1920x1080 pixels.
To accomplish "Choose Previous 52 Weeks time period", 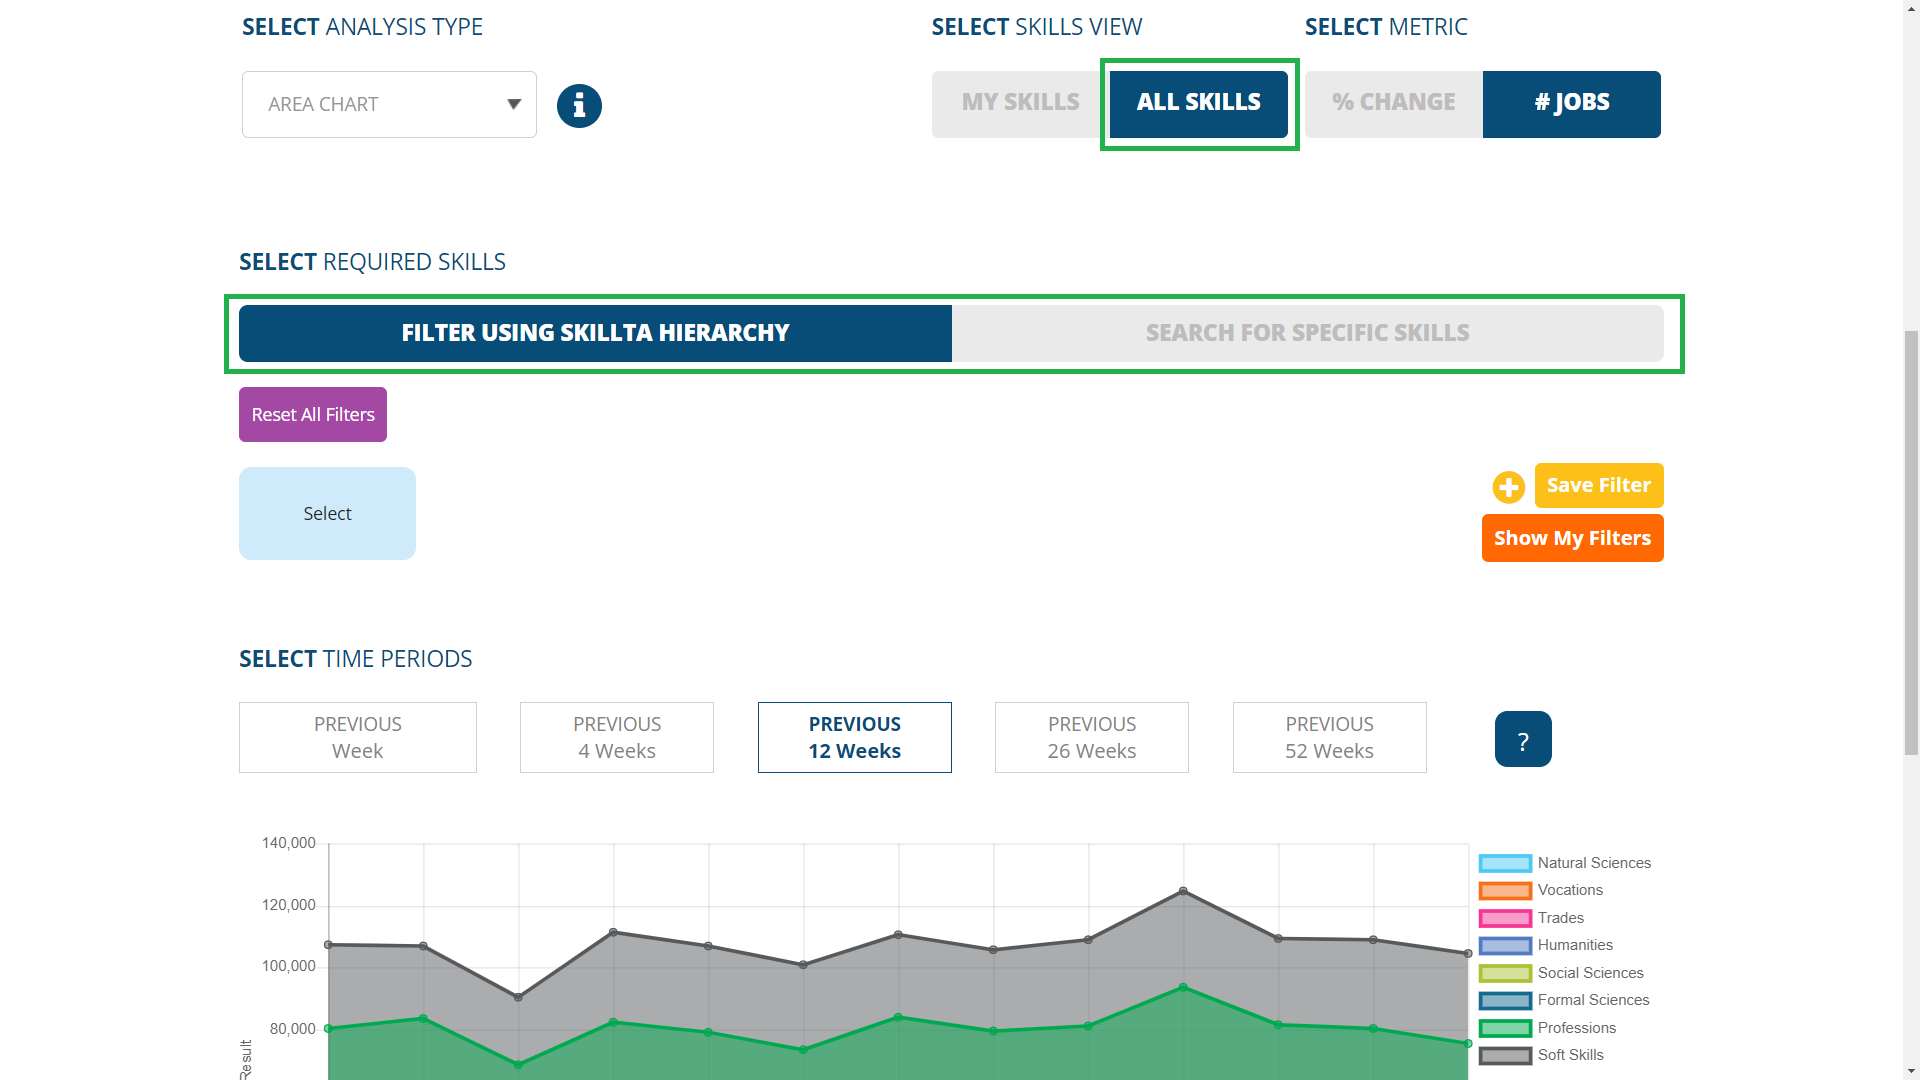I will pyautogui.click(x=1328, y=738).
